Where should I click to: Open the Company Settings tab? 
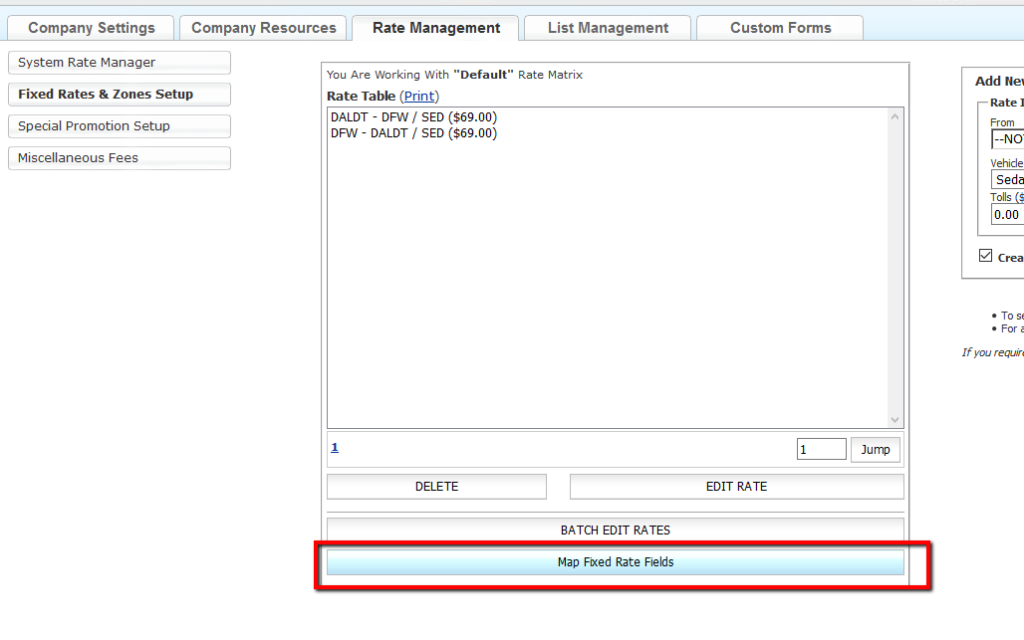pyautogui.click(x=91, y=28)
